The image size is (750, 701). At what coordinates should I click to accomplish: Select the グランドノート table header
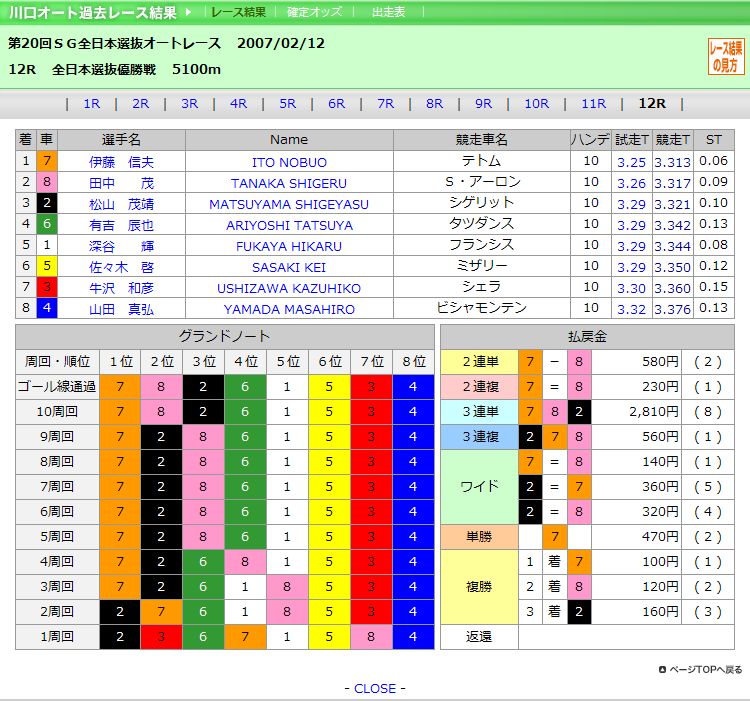225,337
